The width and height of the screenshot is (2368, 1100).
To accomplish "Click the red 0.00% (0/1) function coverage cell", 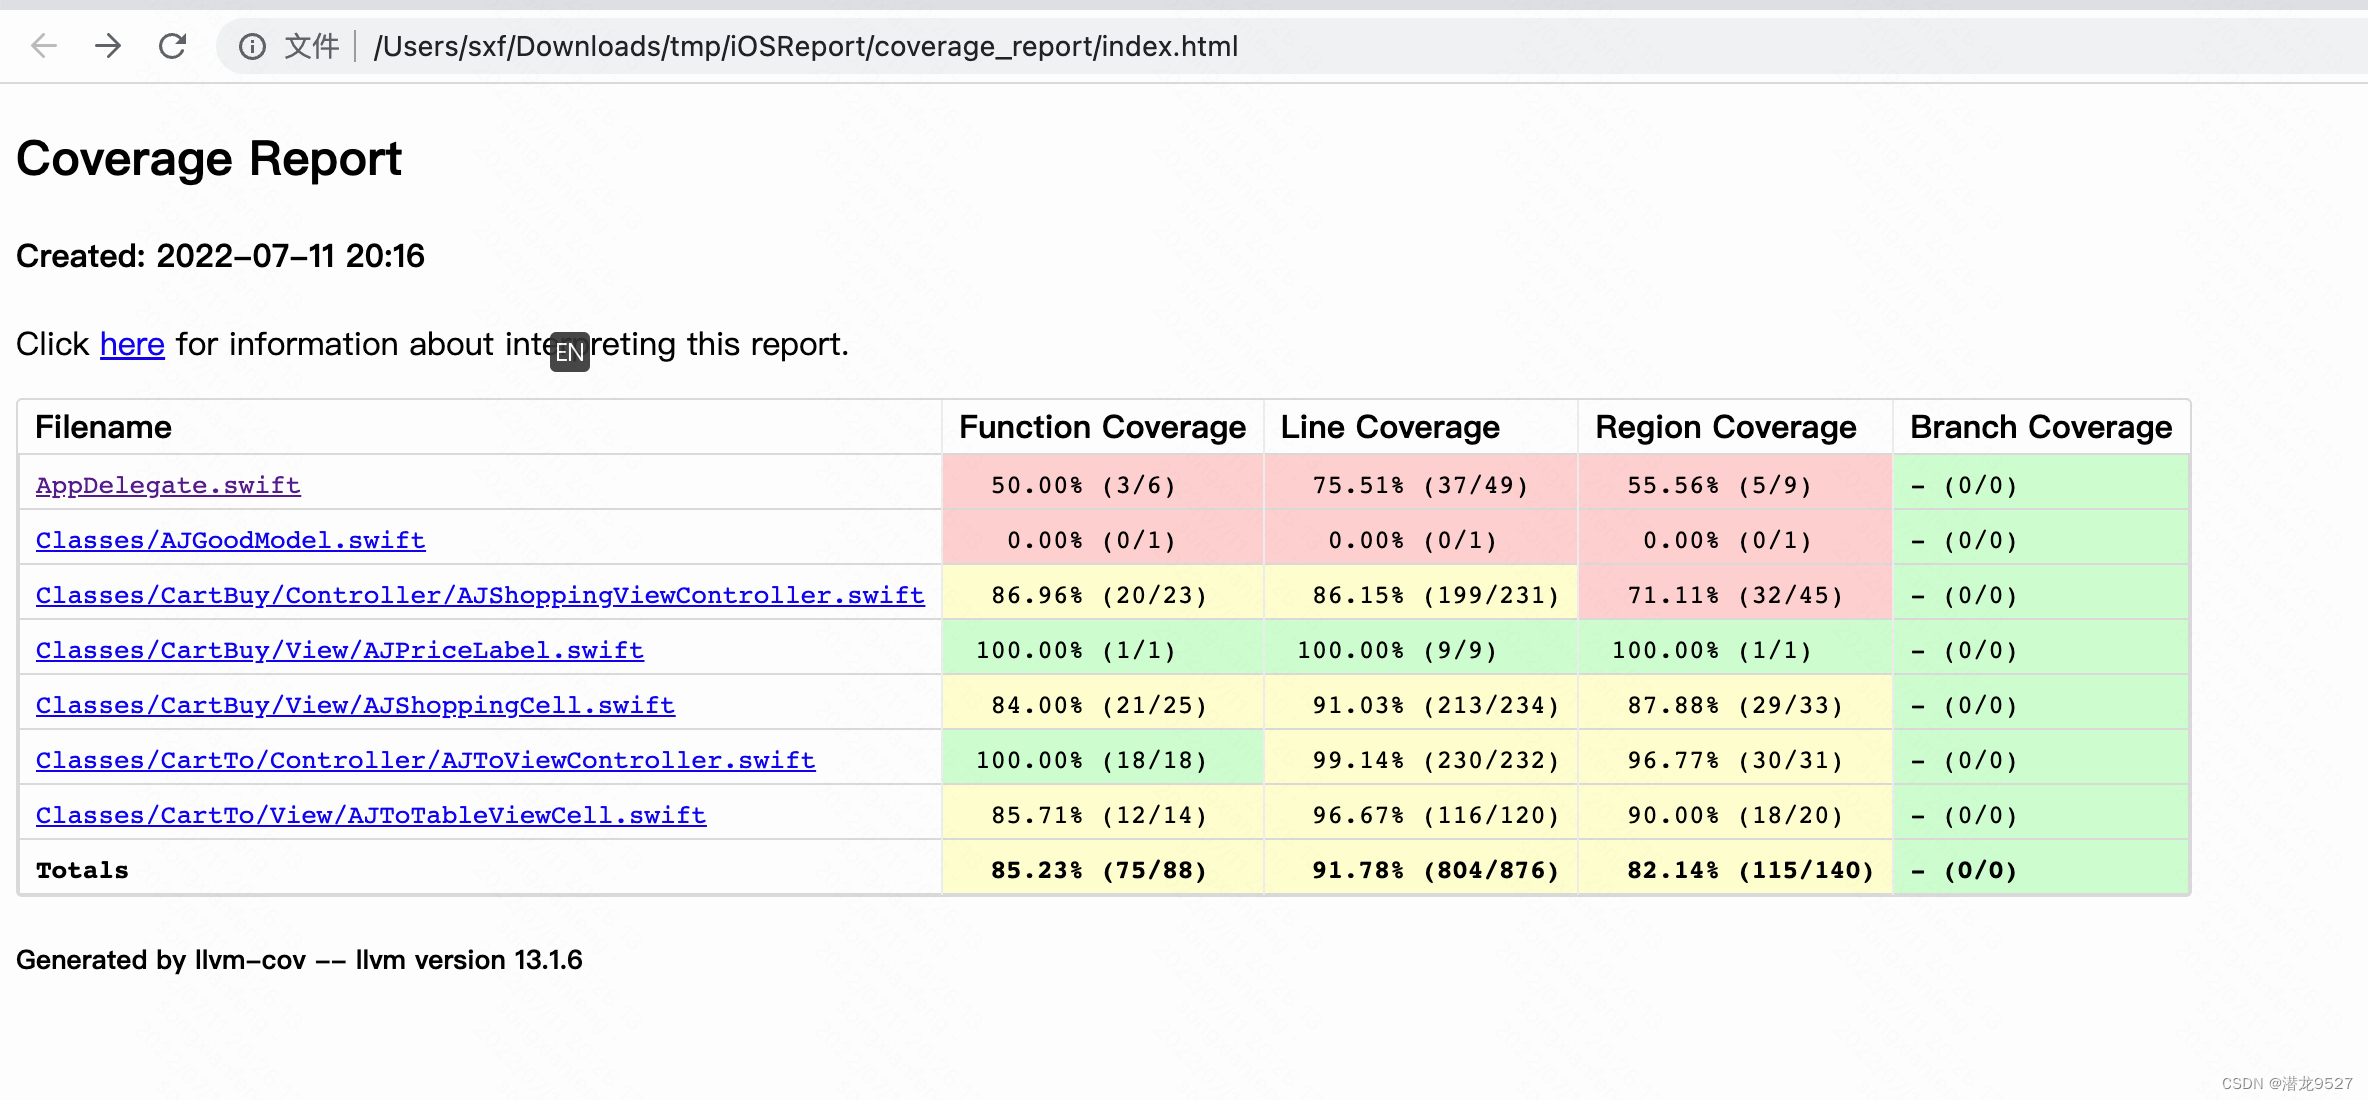I will [x=1091, y=540].
